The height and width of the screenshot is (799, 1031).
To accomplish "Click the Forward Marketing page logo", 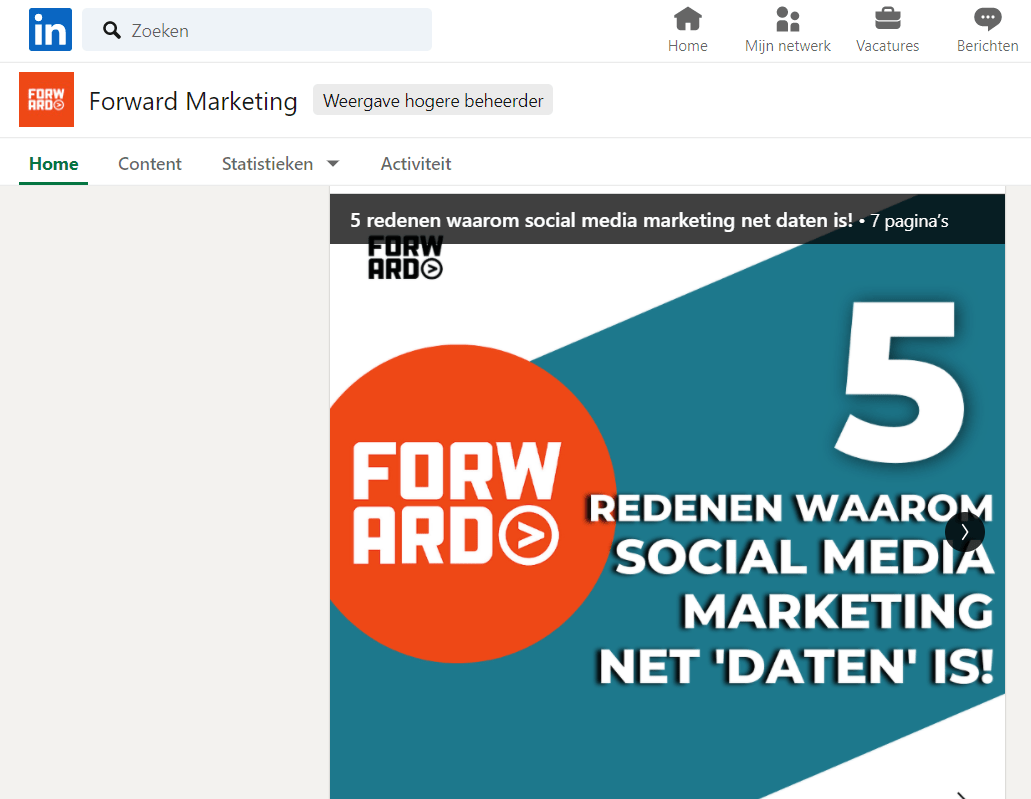I will (x=46, y=101).
